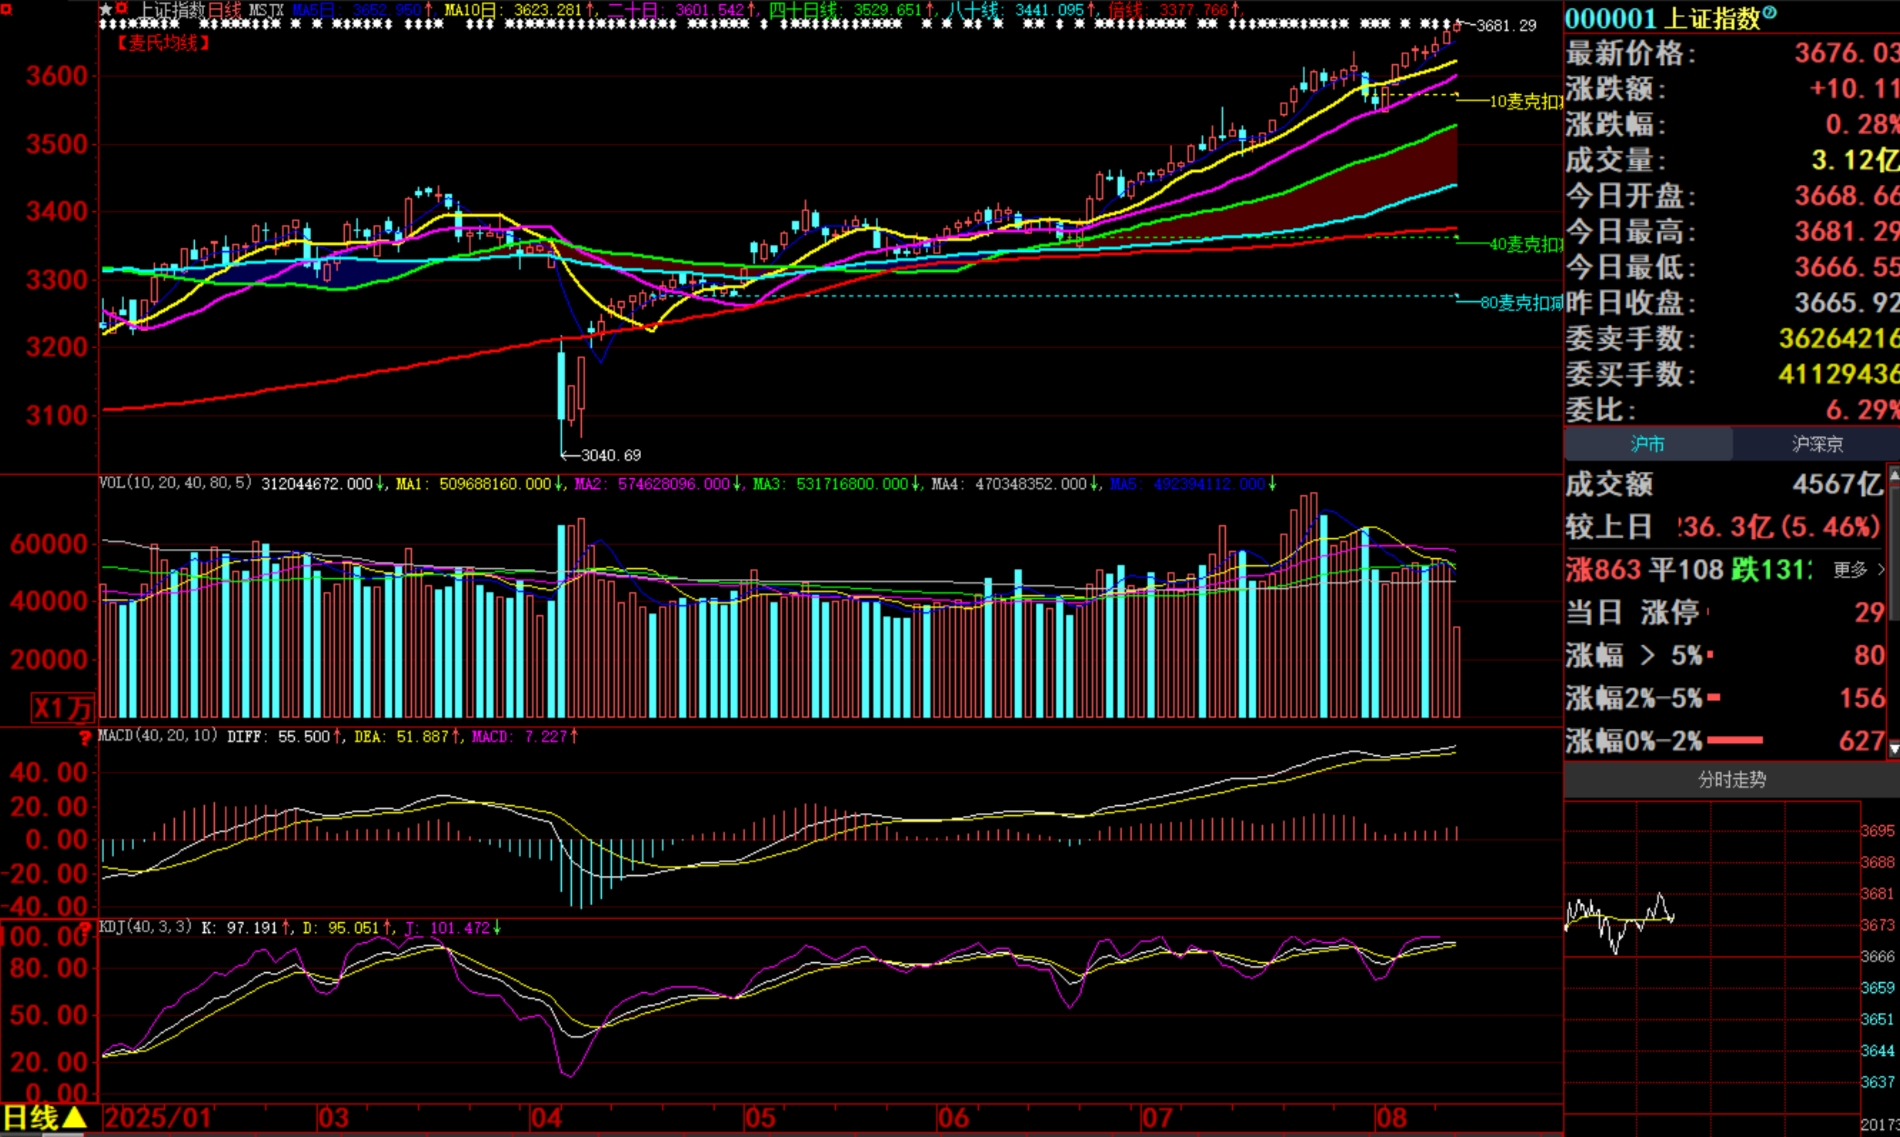1900x1137 pixels.
Task: Click the 【麦氏均线】 indicator label
Action: point(163,43)
